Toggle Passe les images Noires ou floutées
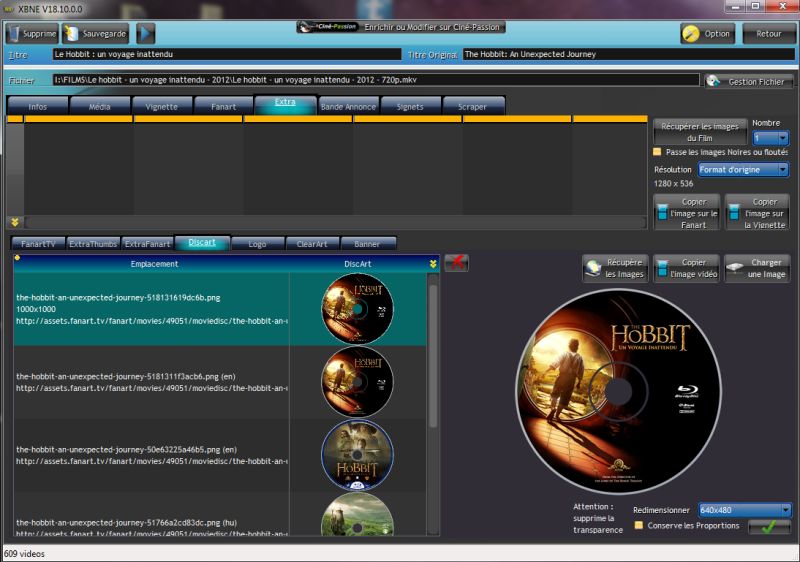800x562 pixels. point(657,152)
